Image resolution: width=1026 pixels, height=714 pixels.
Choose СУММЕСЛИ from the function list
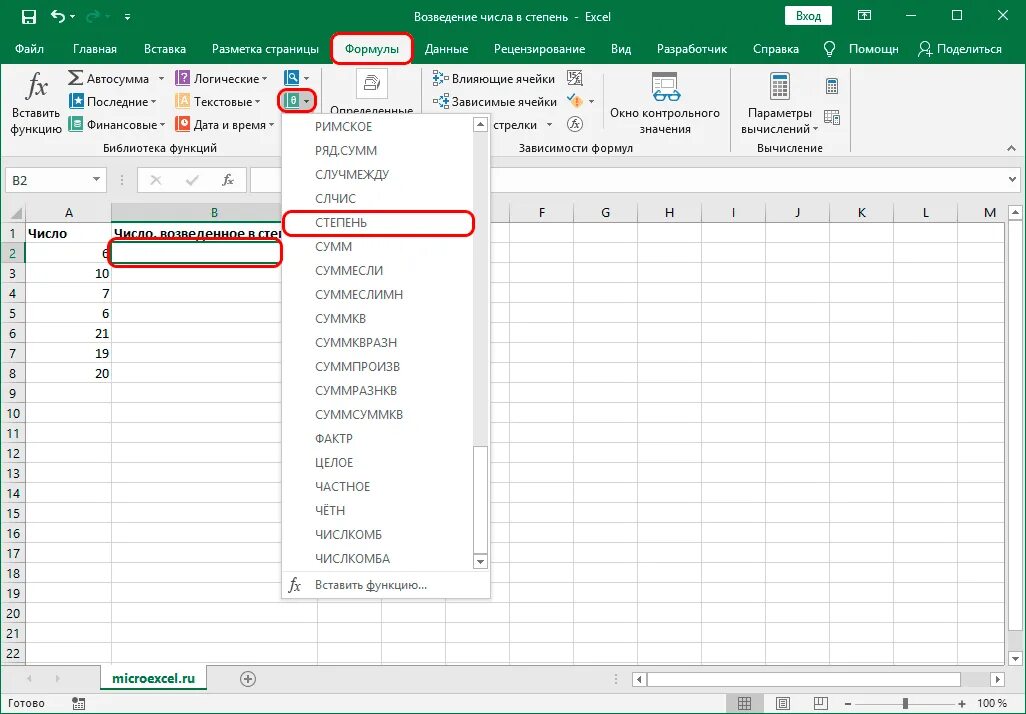point(378,271)
